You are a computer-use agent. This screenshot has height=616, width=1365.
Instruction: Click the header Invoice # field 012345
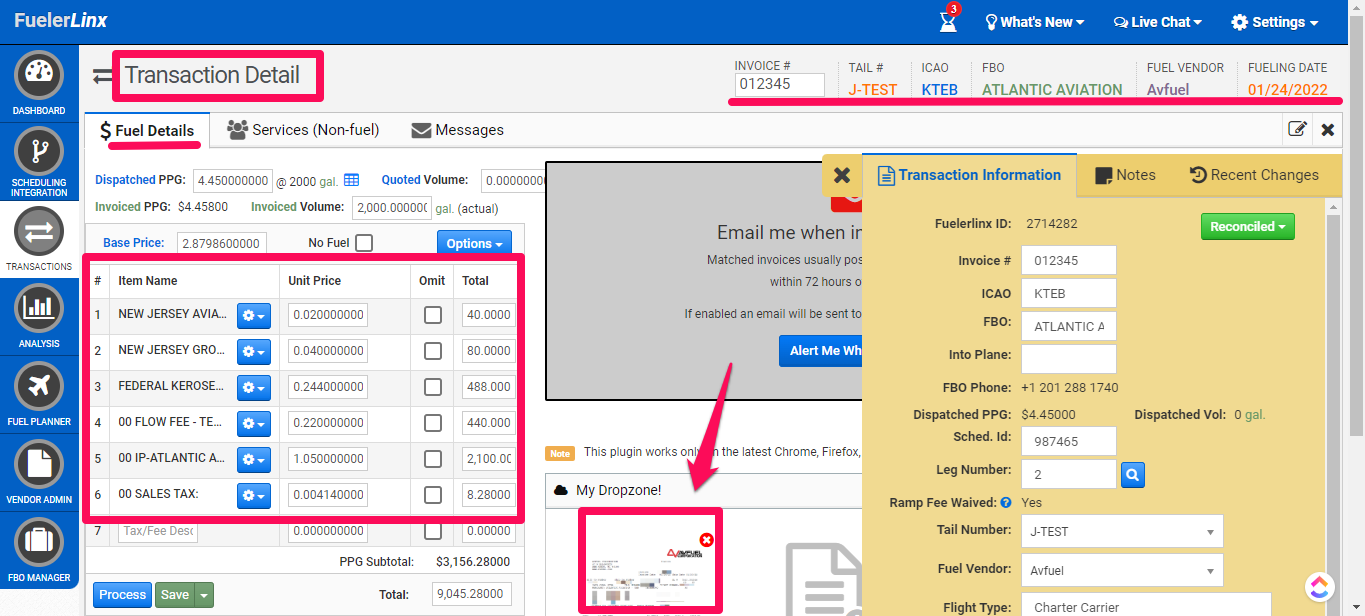tap(779, 85)
